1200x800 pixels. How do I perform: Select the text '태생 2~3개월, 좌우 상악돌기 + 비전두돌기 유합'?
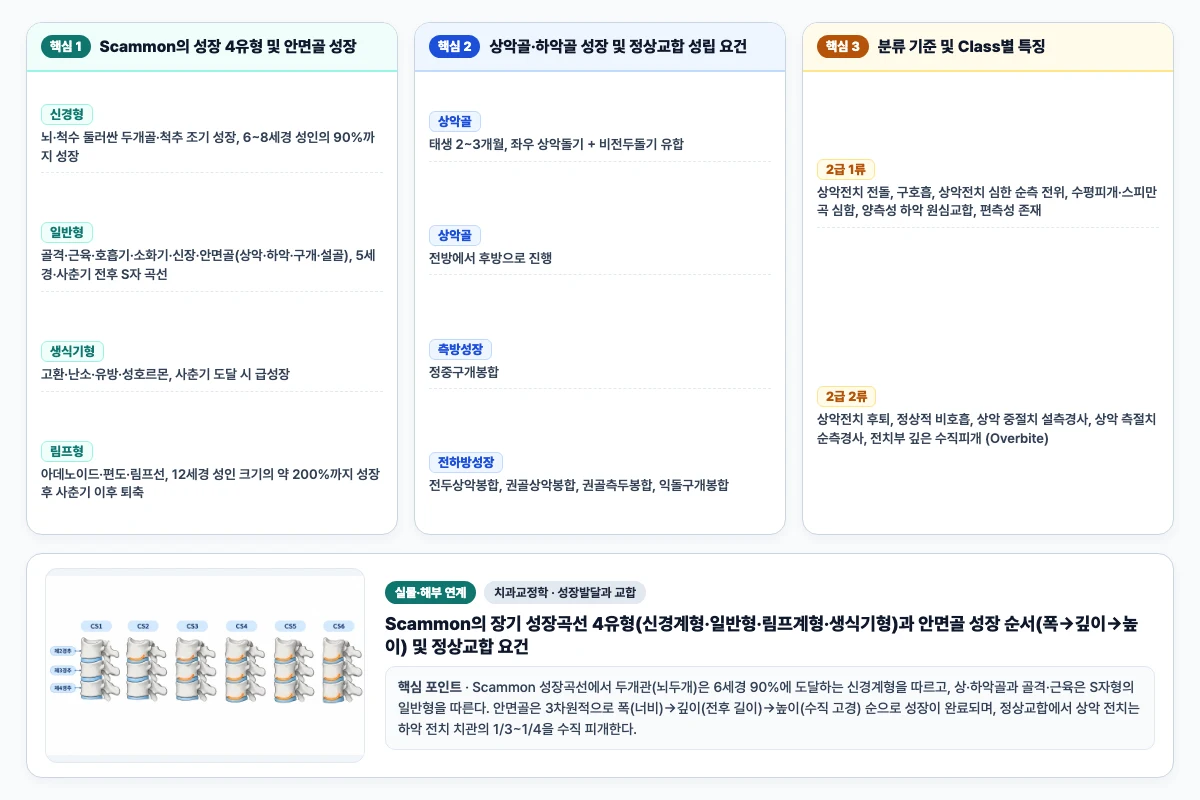(x=556, y=144)
